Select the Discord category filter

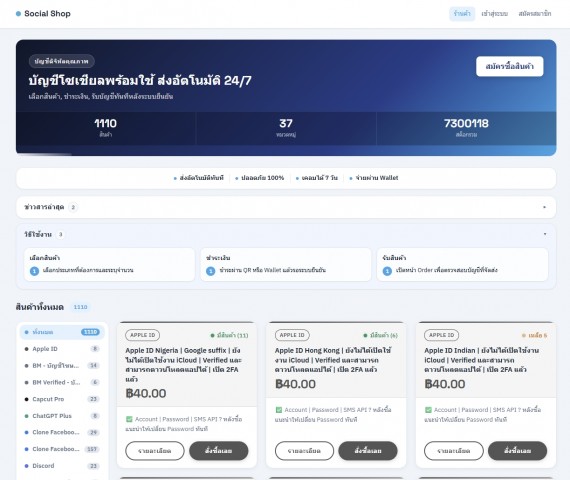point(62,466)
